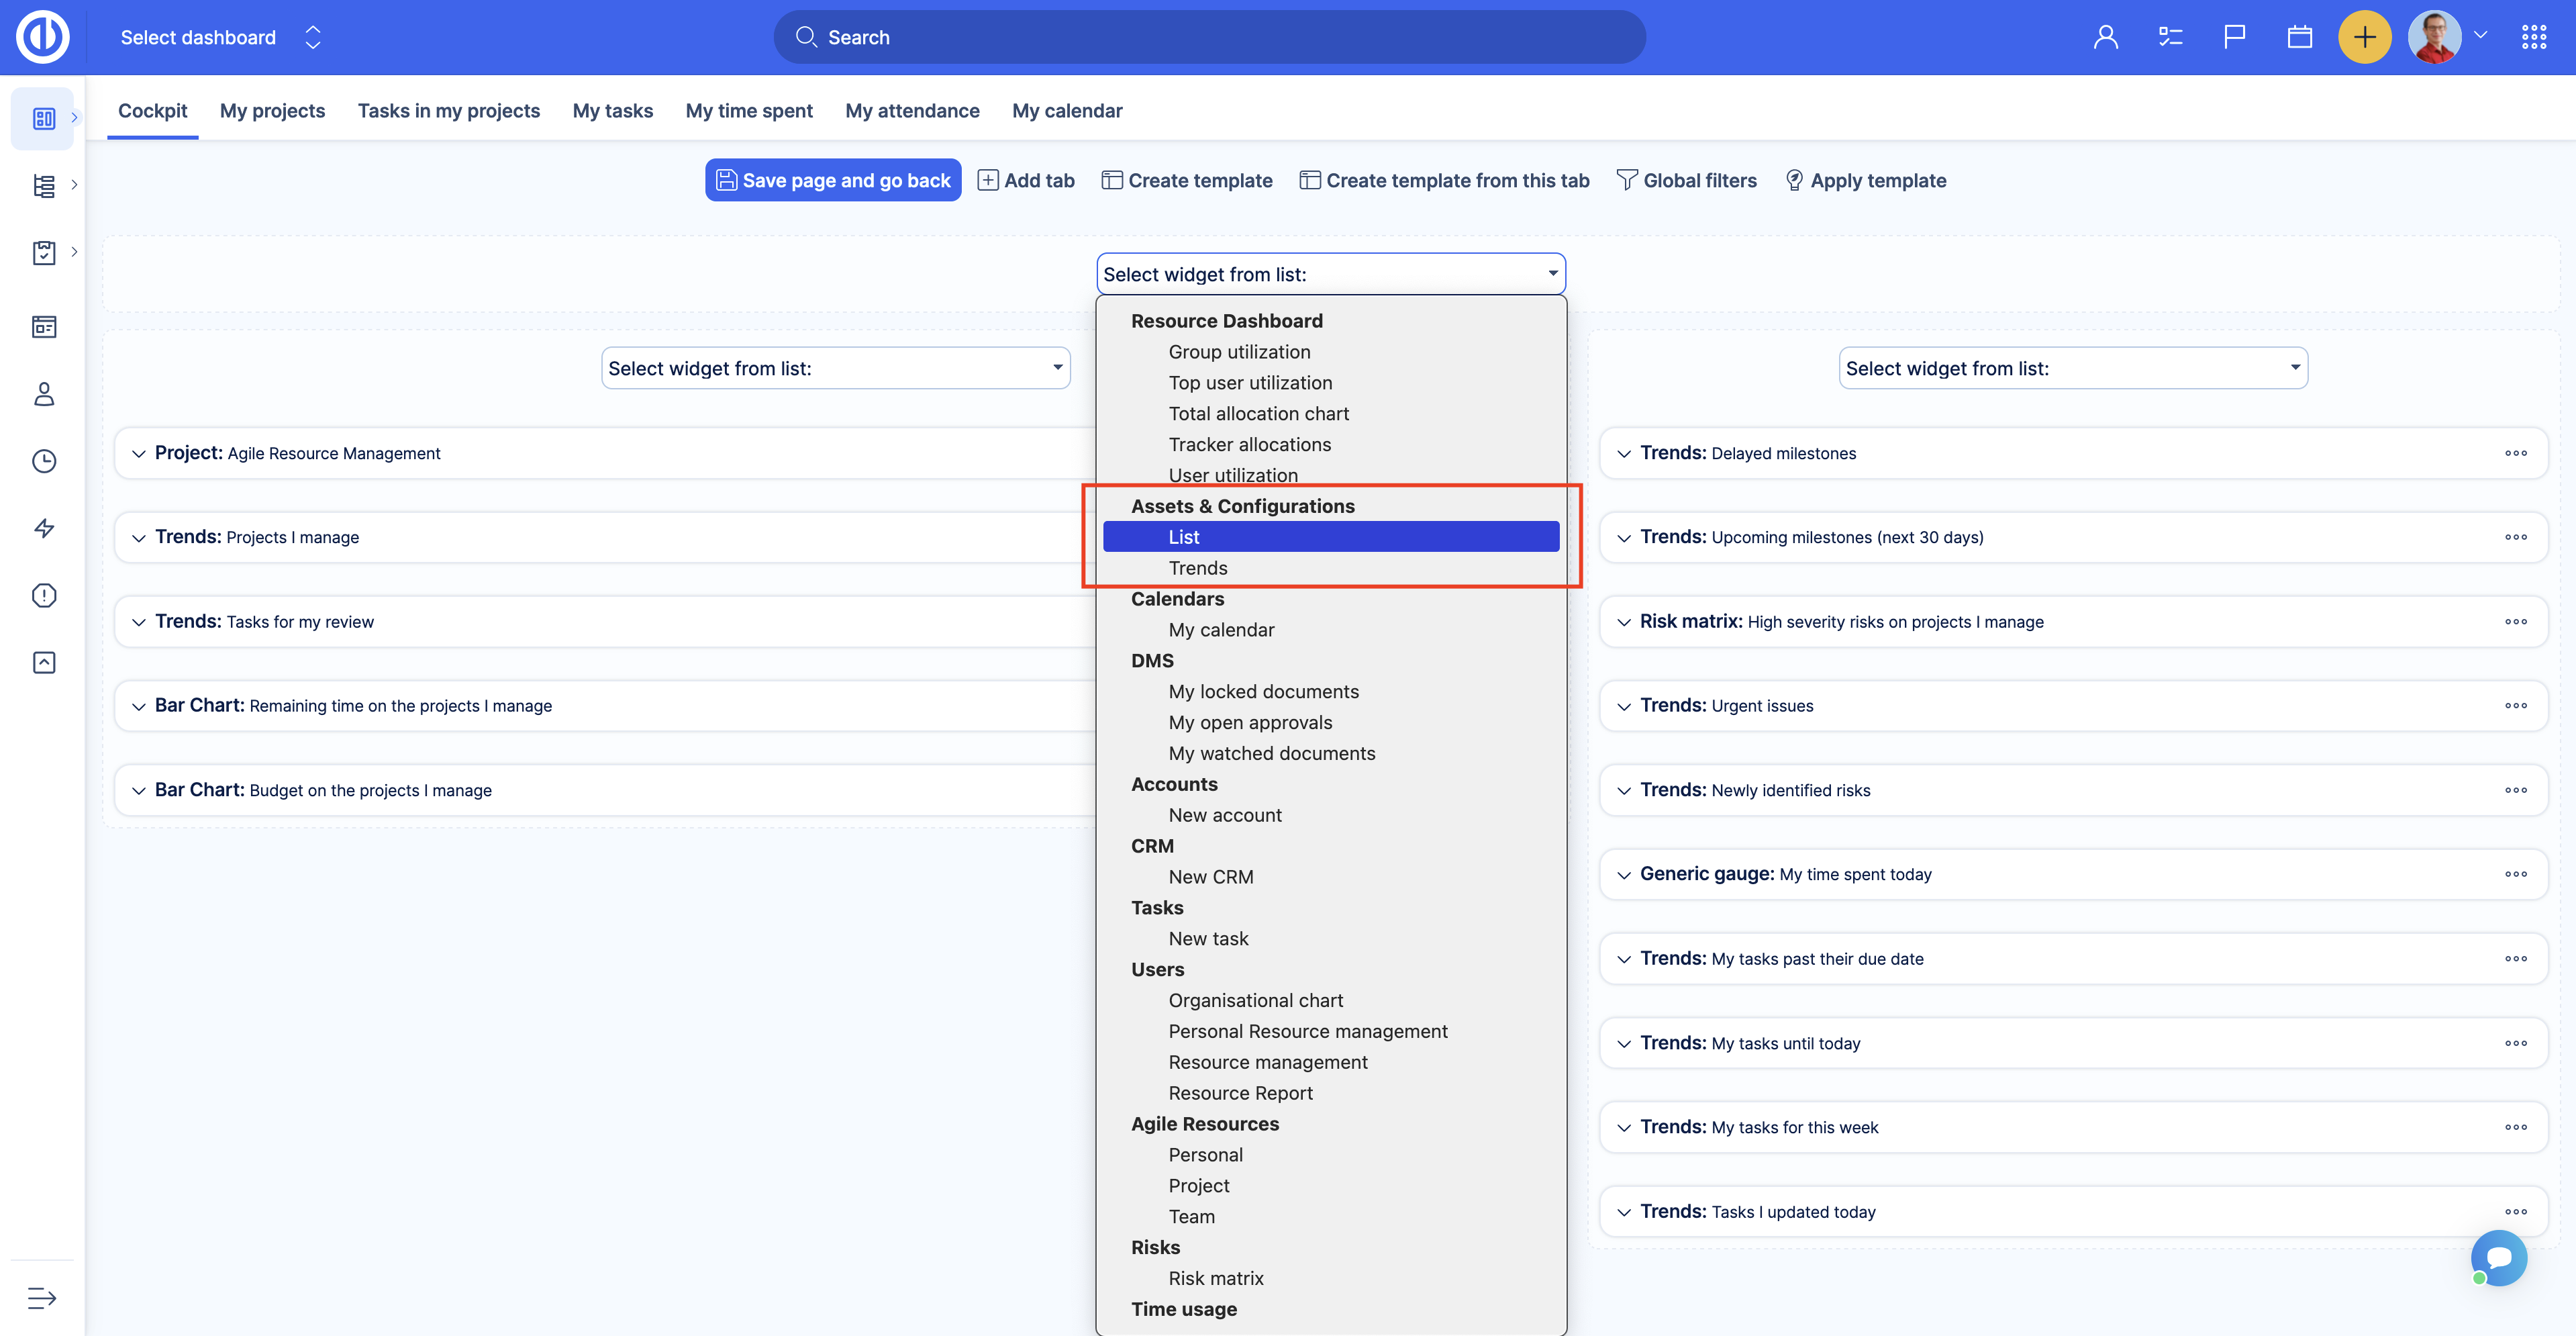Click into the Search field

click(x=1209, y=37)
